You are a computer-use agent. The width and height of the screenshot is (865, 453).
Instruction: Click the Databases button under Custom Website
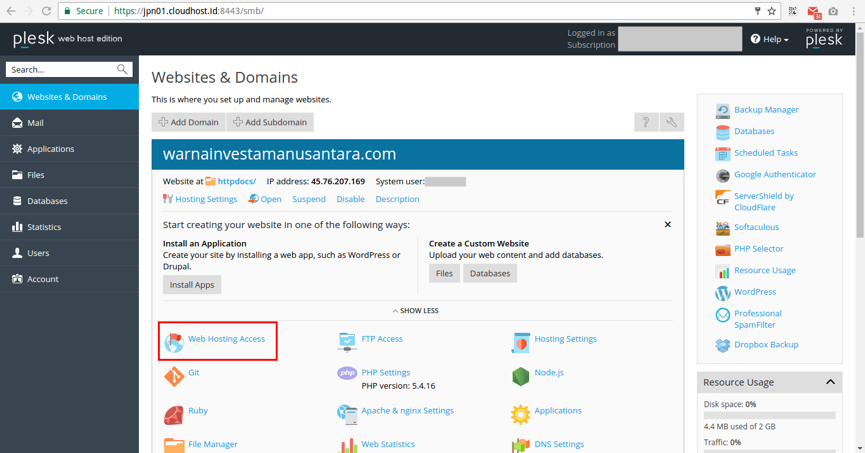pos(490,273)
